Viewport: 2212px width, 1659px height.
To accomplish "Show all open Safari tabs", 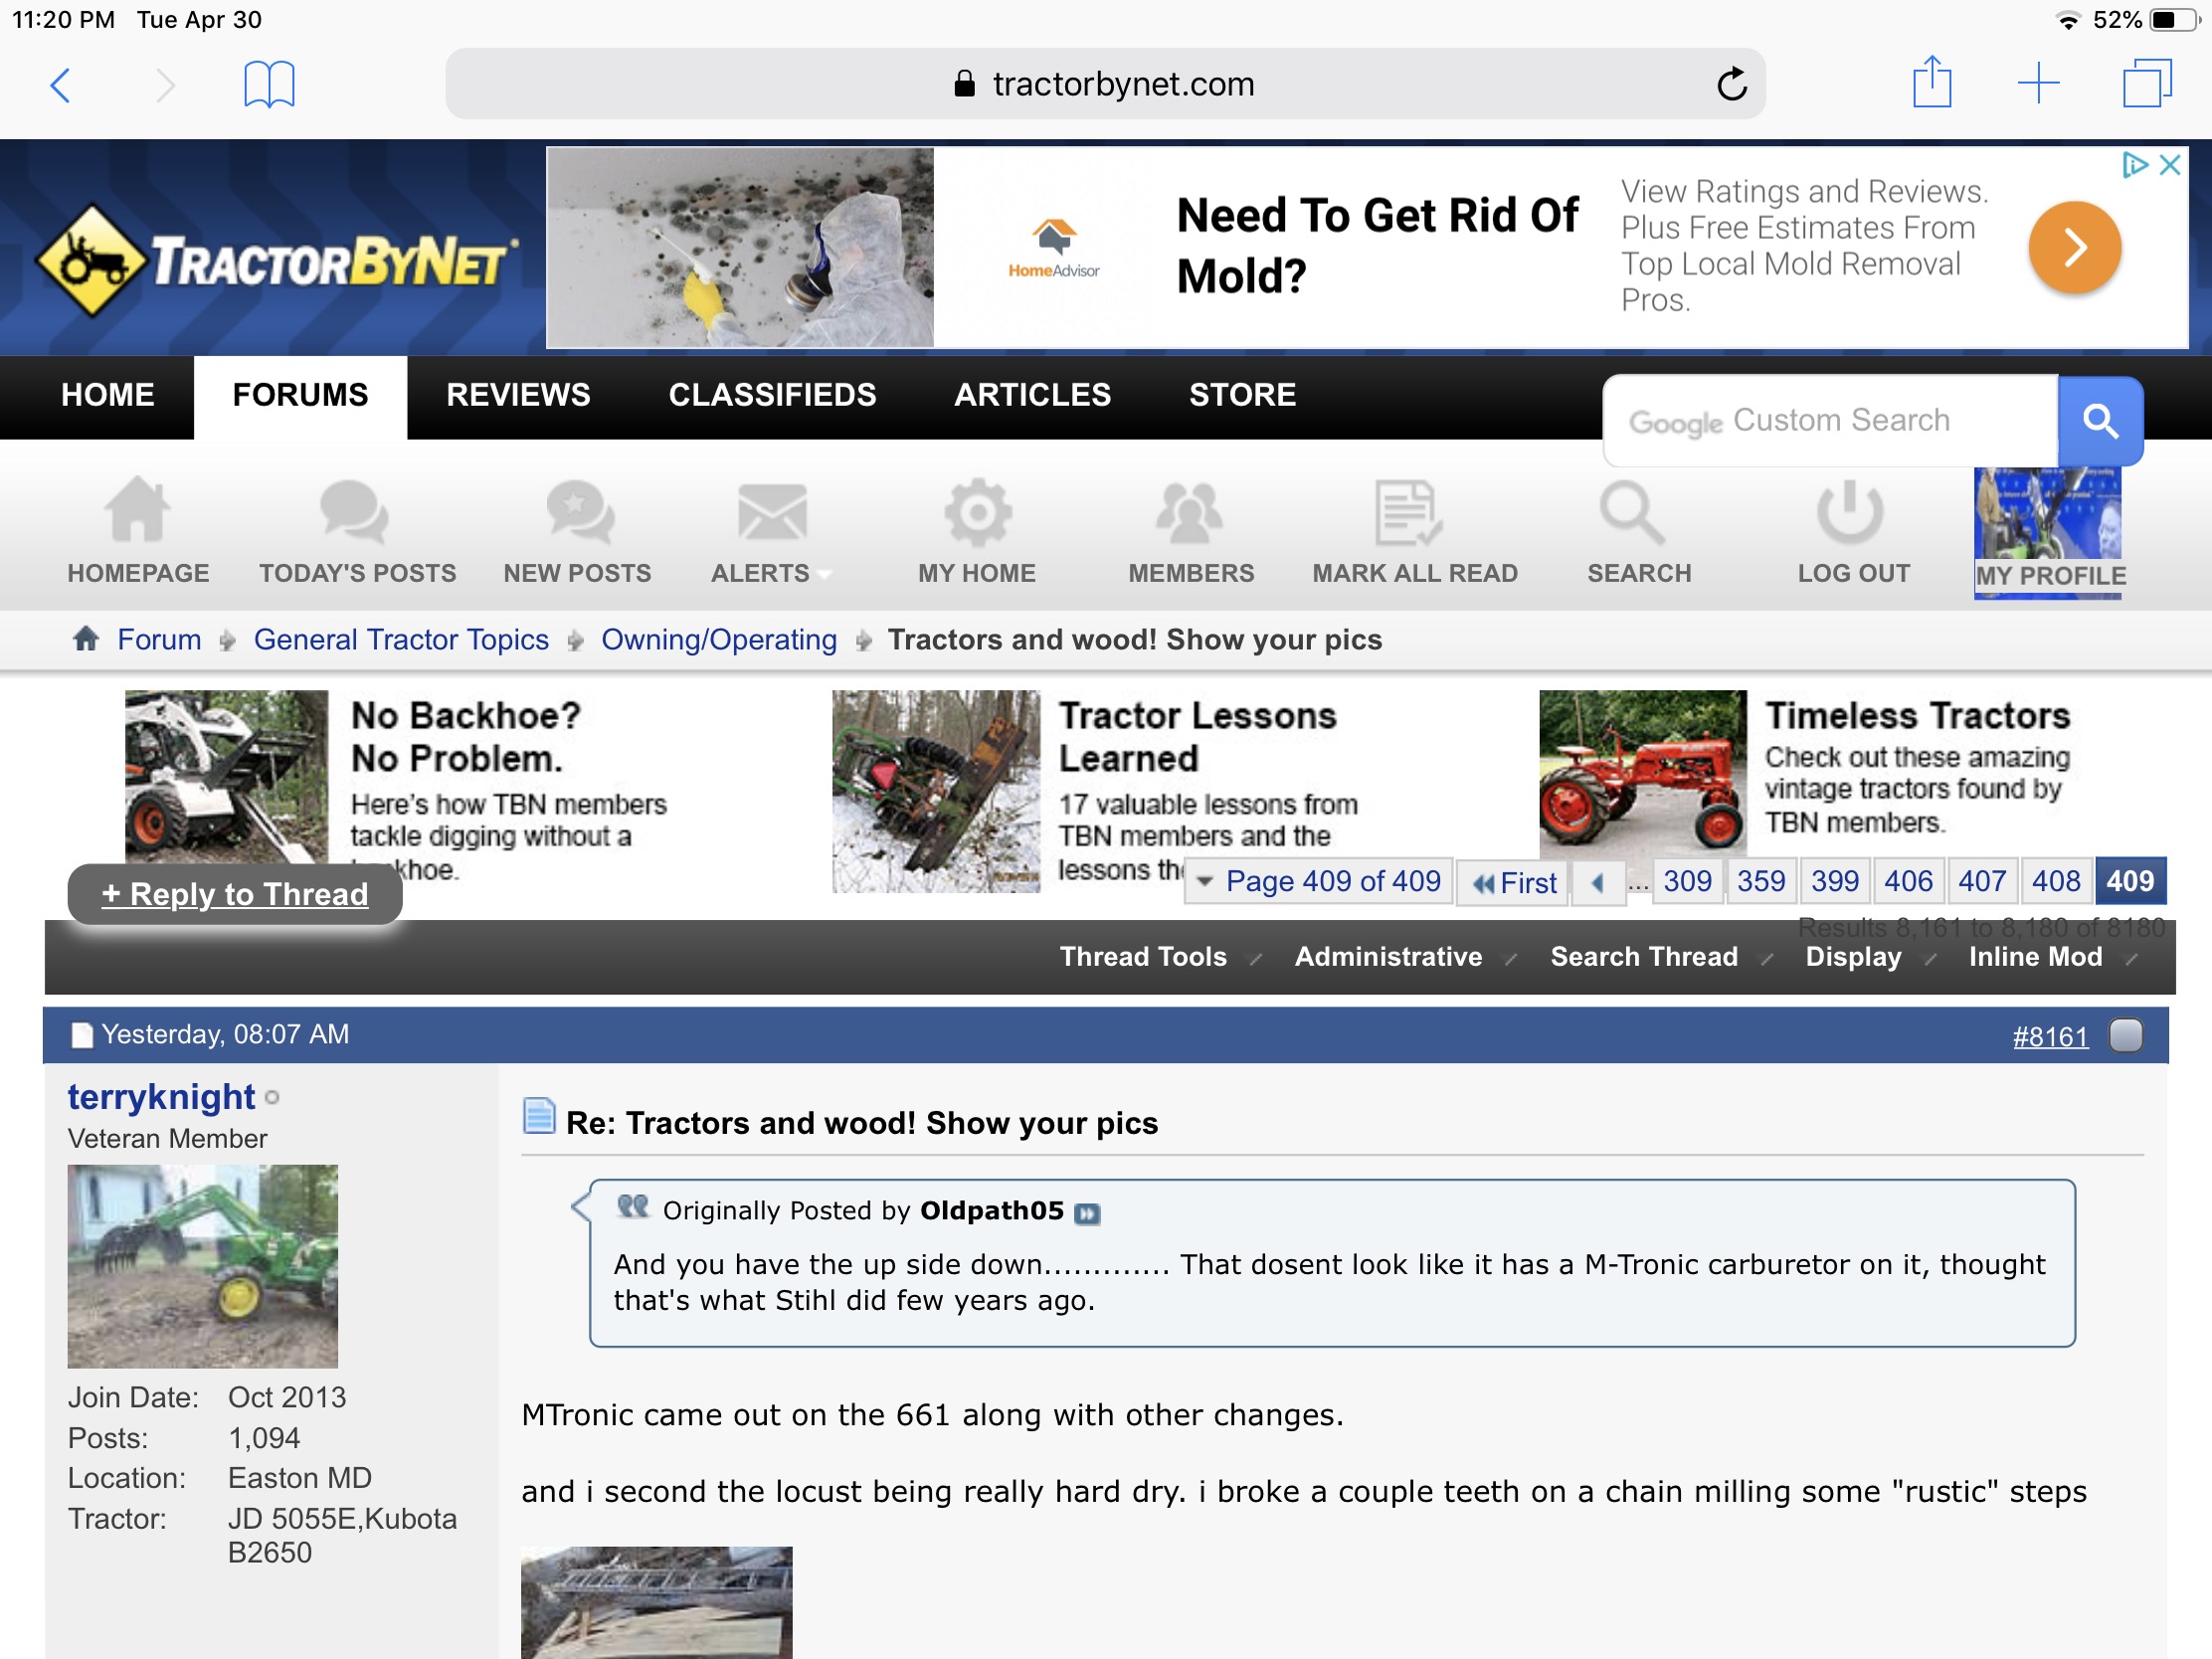I will [2147, 83].
